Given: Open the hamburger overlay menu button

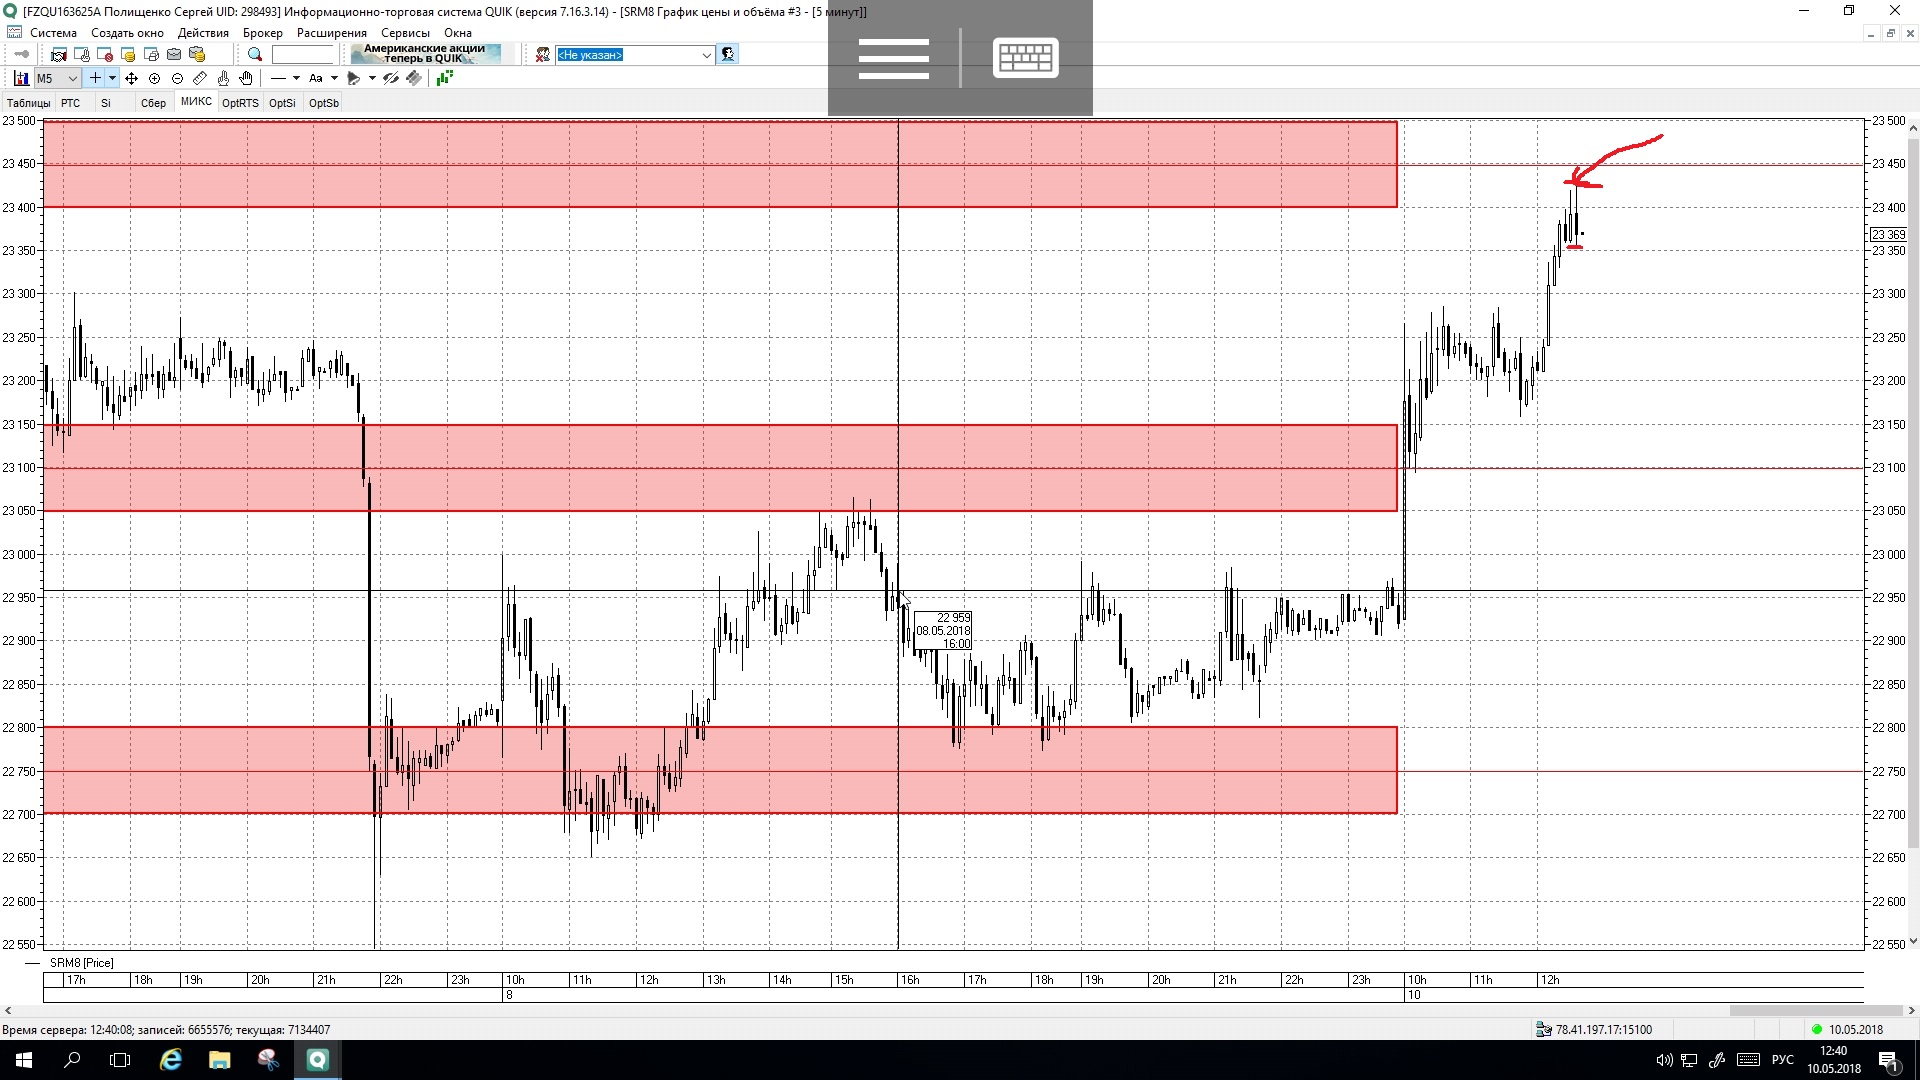Looking at the screenshot, I should (x=893, y=58).
